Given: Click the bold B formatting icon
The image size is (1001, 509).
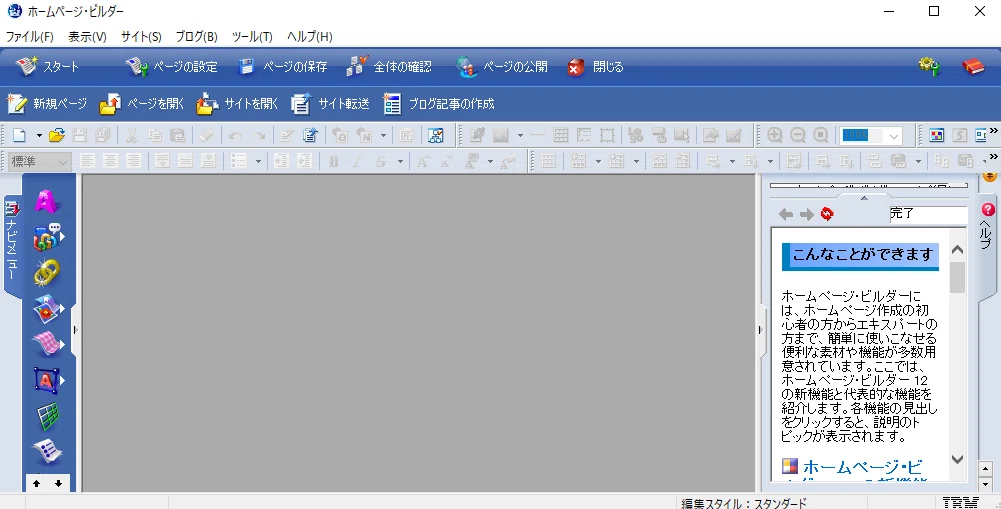Looking at the screenshot, I should [333, 162].
